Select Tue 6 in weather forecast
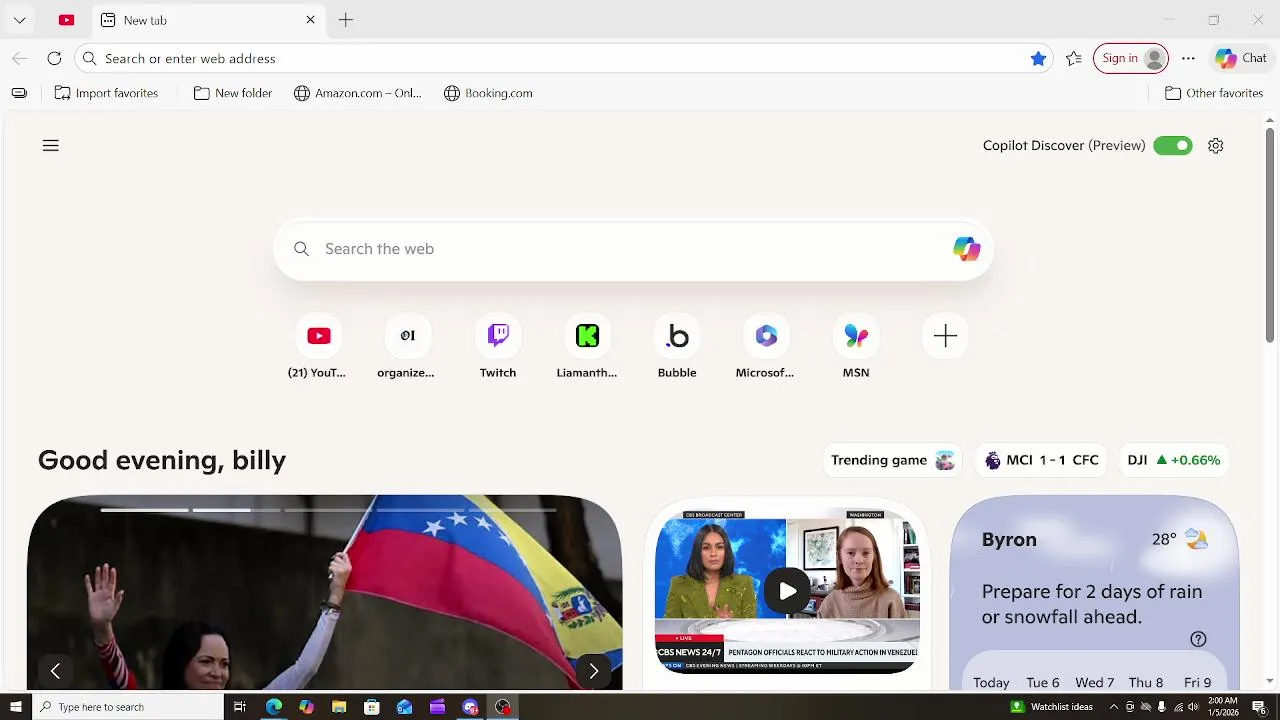Viewport: 1280px width, 720px height. click(x=1042, y=682)
